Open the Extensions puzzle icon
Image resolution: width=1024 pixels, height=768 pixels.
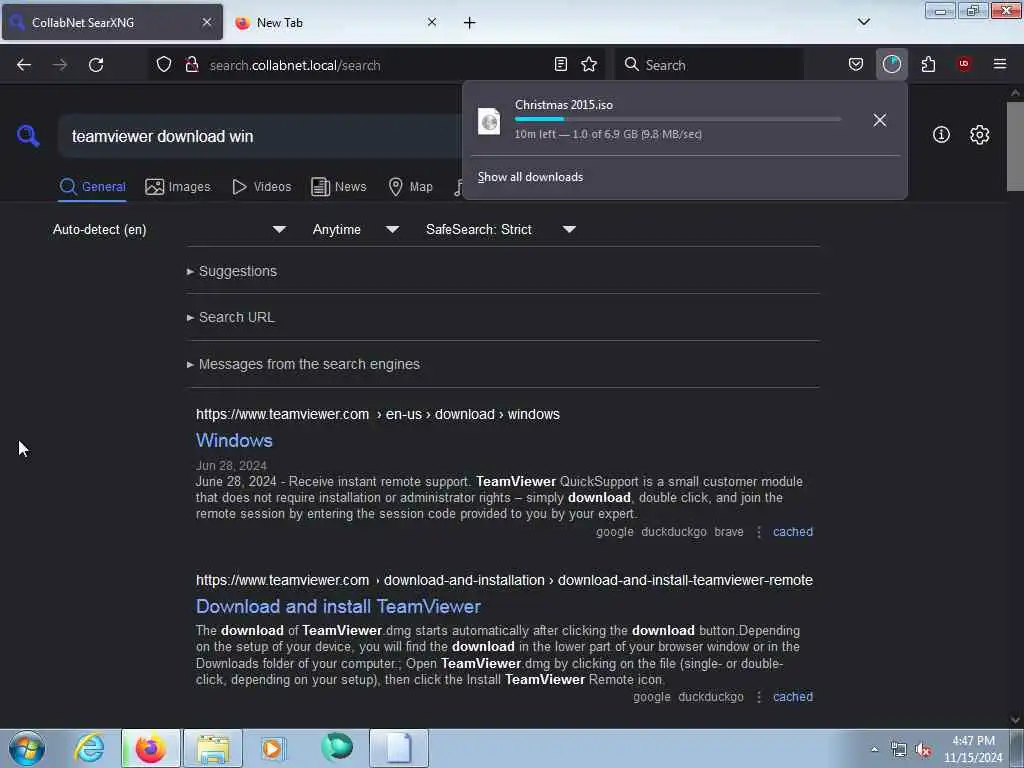point(928,64)
